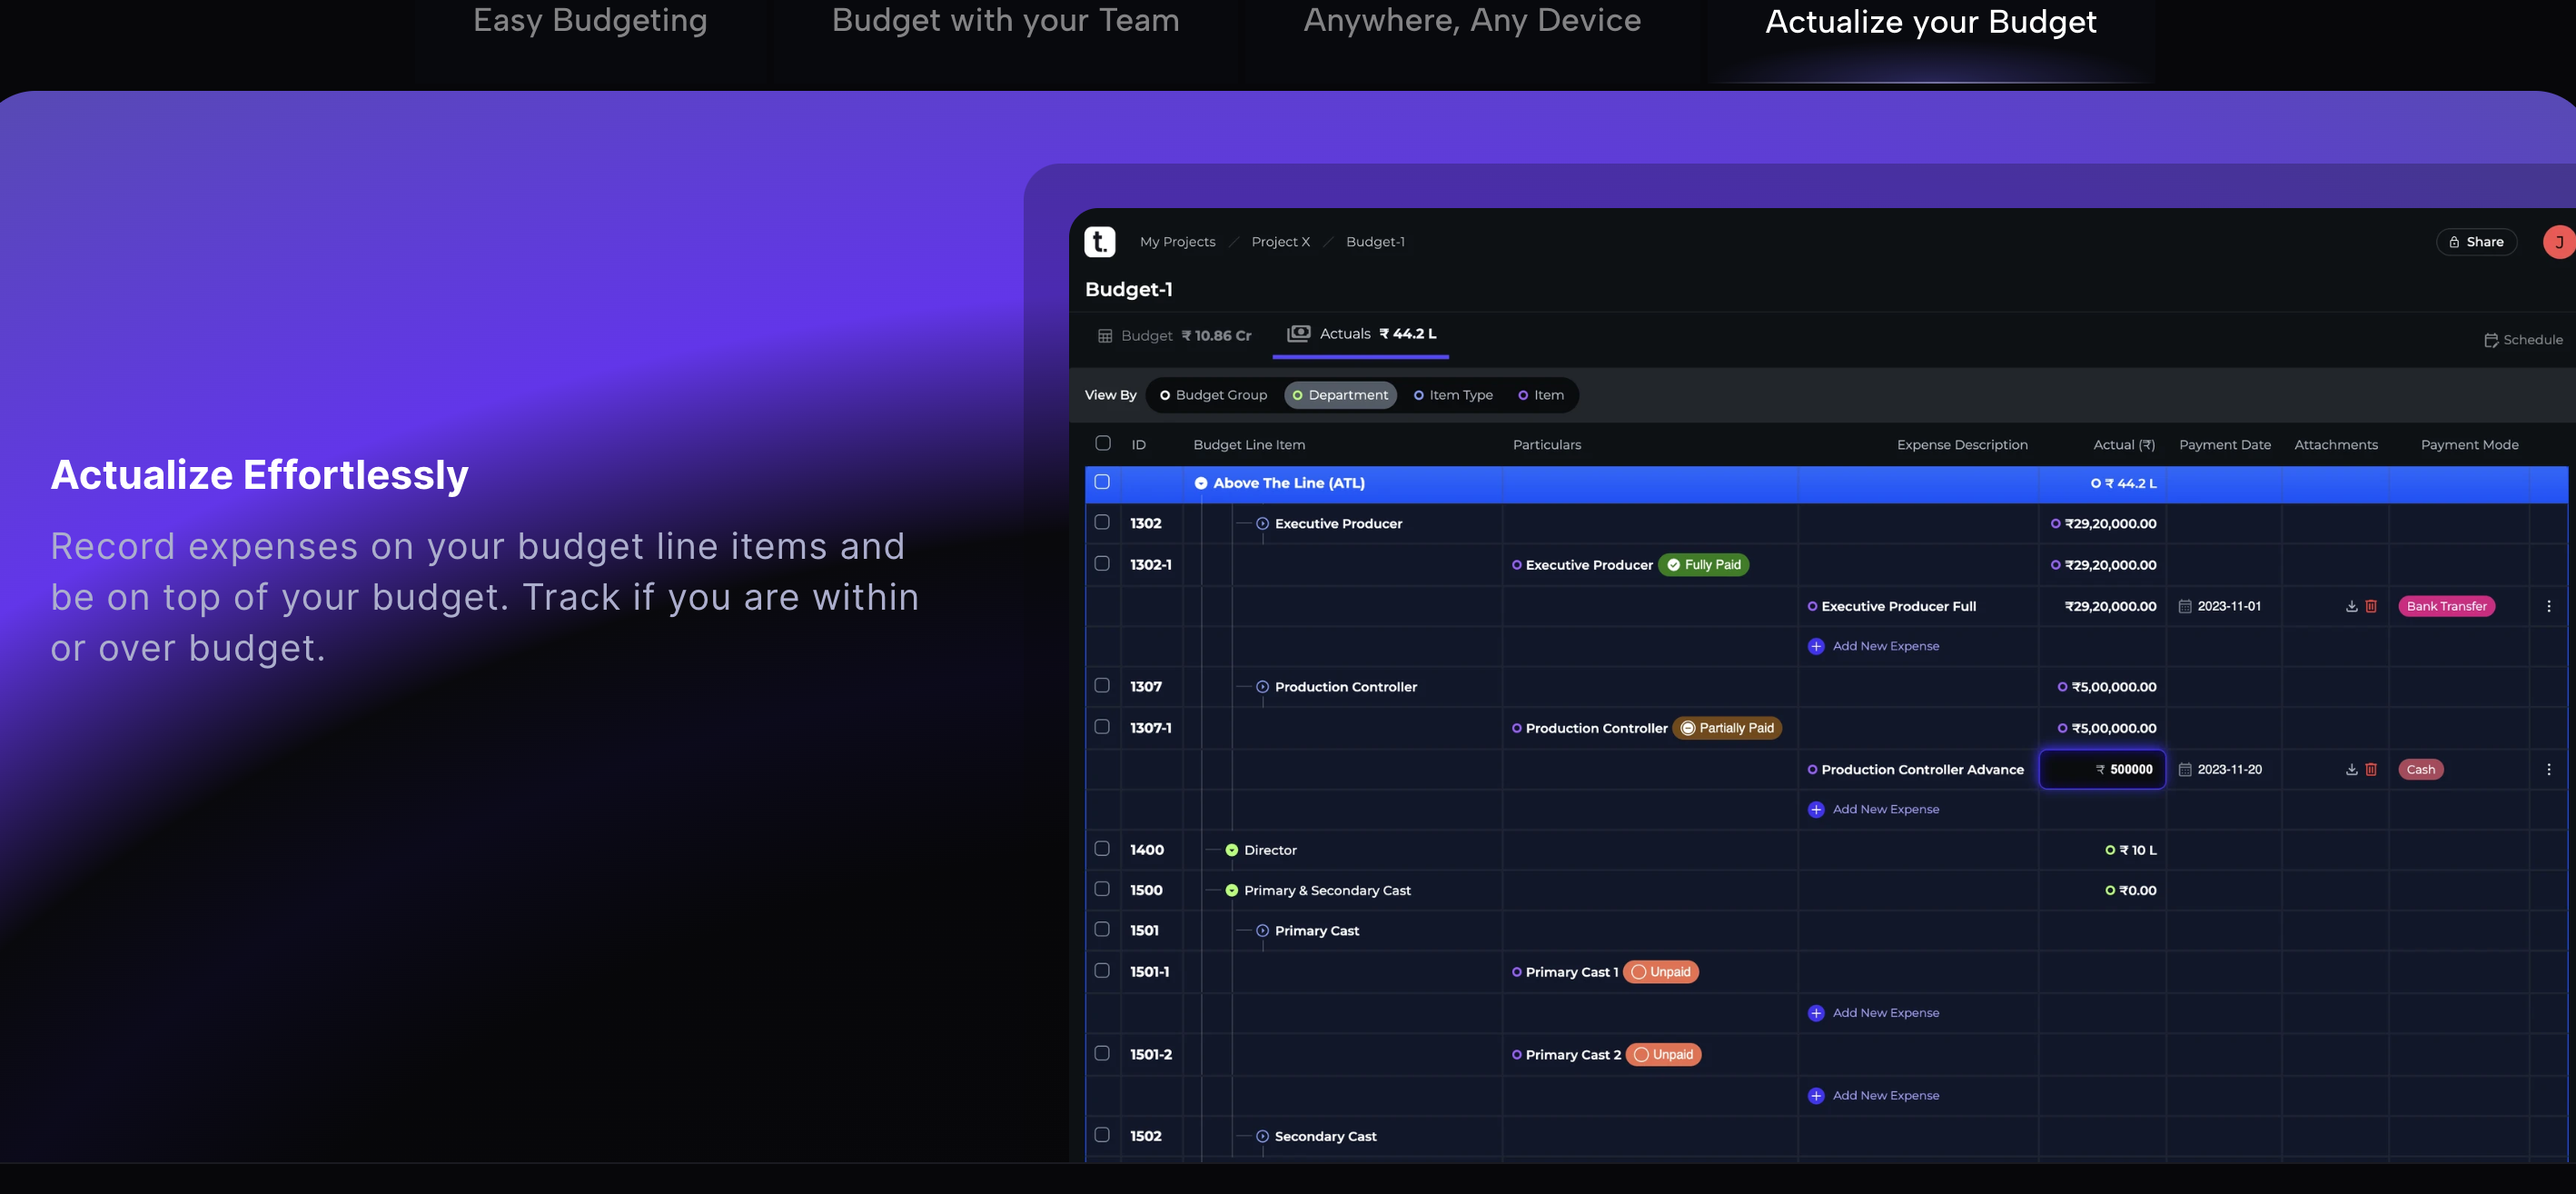The image size is (2576, 1194).
Task: Delete attachment for Production Controller Advance expense
Action: coord(2371,769)
